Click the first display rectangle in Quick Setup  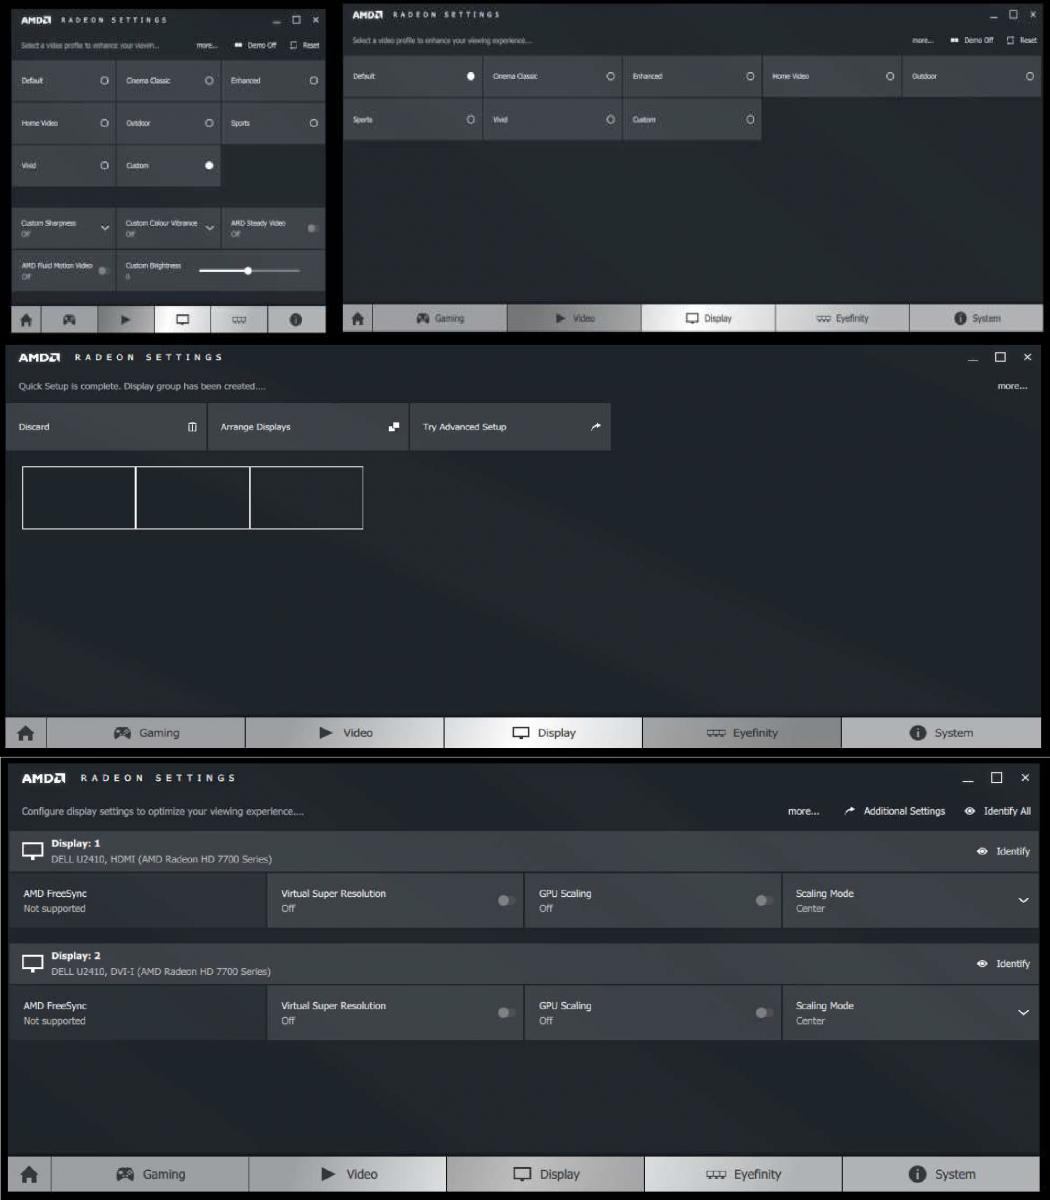pos(78,497)
